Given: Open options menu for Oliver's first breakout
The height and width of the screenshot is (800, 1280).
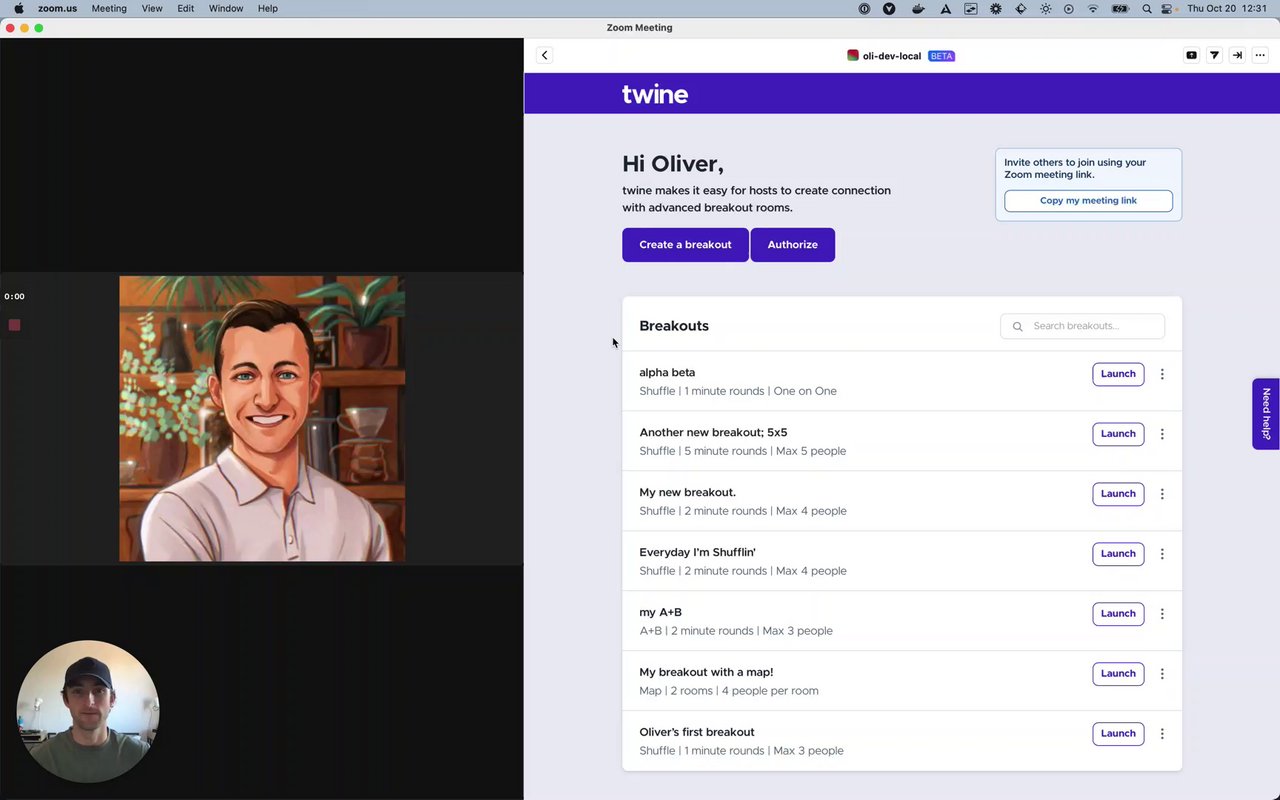Looking at the screenshot, I should coord(1162,734).
